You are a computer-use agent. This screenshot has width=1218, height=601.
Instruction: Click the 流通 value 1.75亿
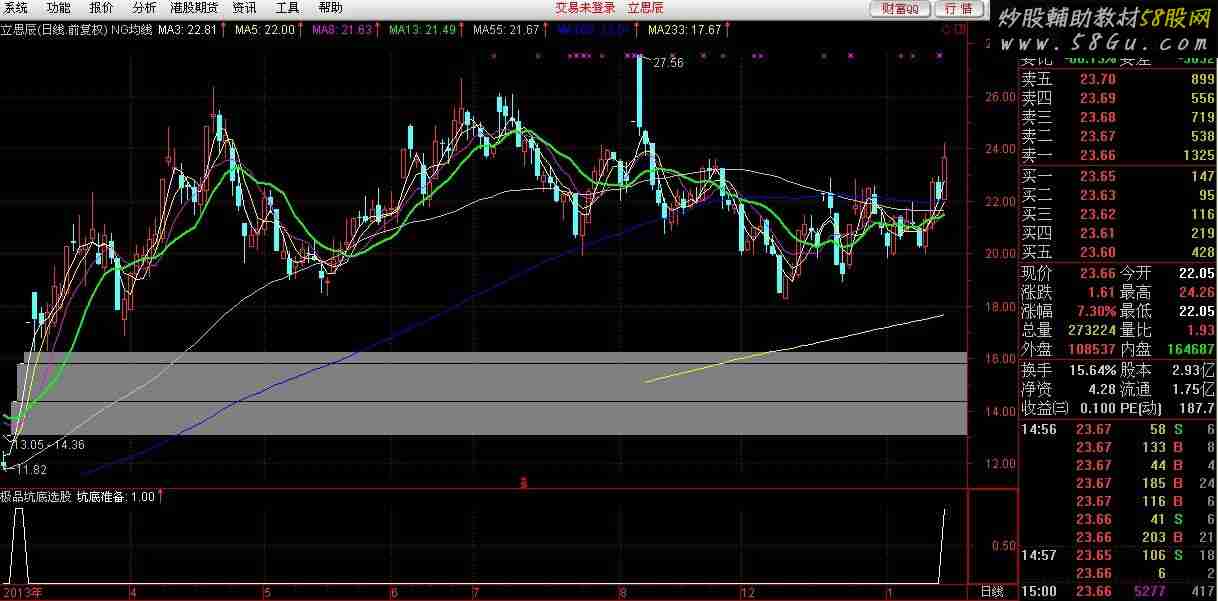[1191, 389]
